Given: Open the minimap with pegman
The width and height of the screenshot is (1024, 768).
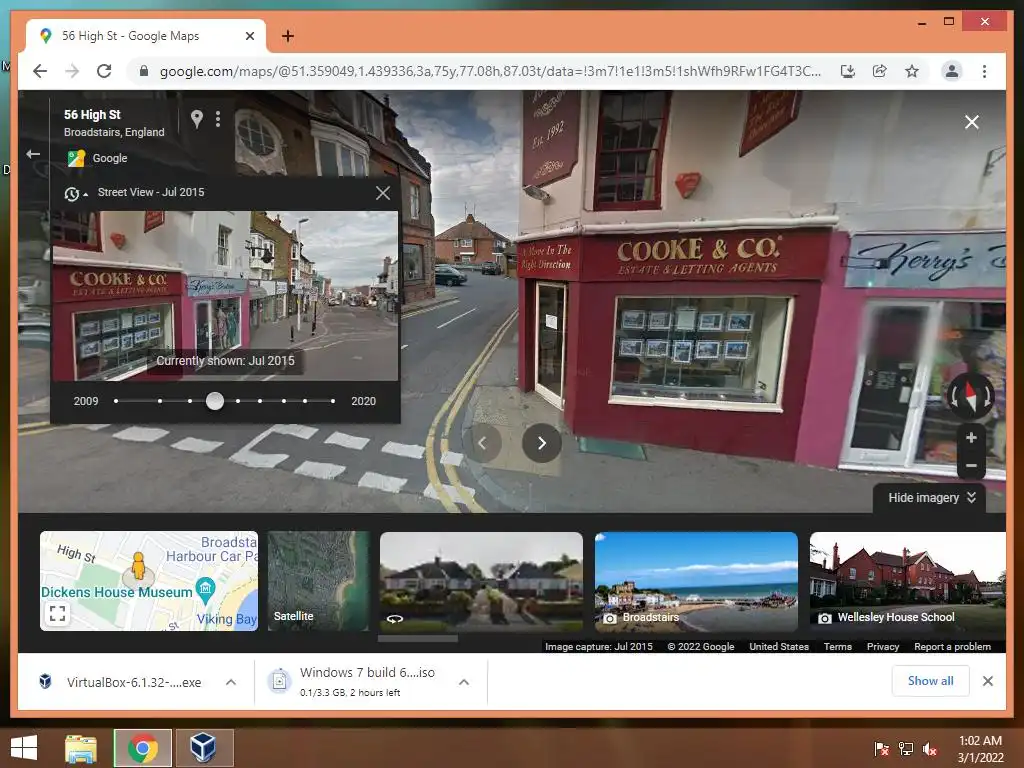Looking at the screenshot, I should 149,581.
